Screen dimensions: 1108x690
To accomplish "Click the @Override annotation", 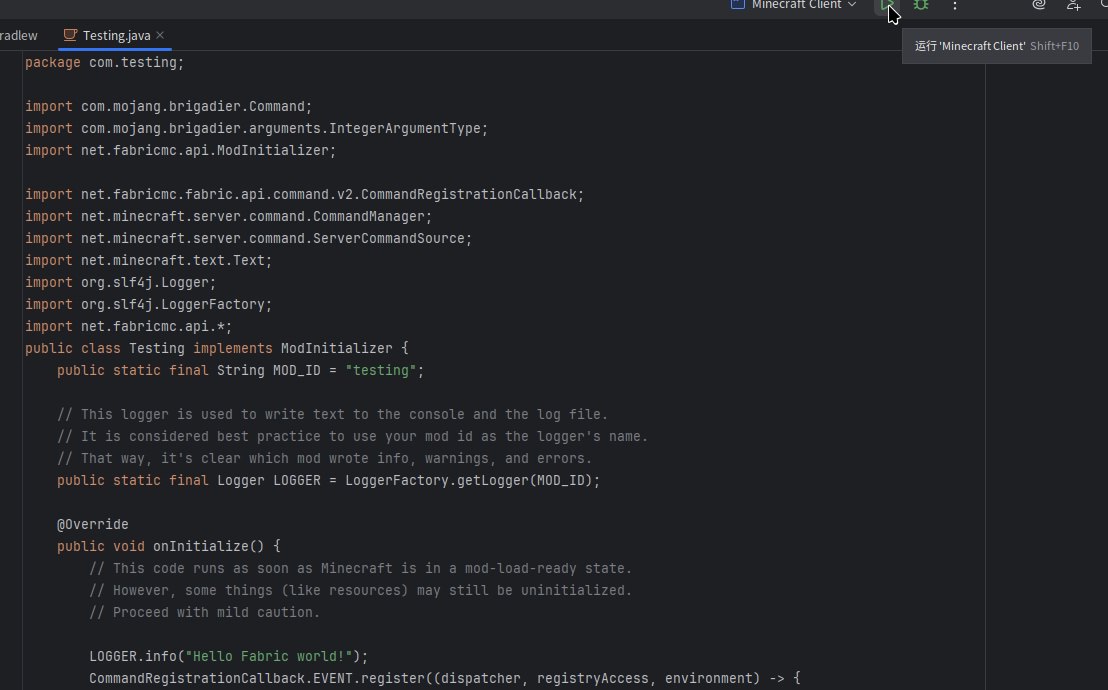I will click(92, 524).
